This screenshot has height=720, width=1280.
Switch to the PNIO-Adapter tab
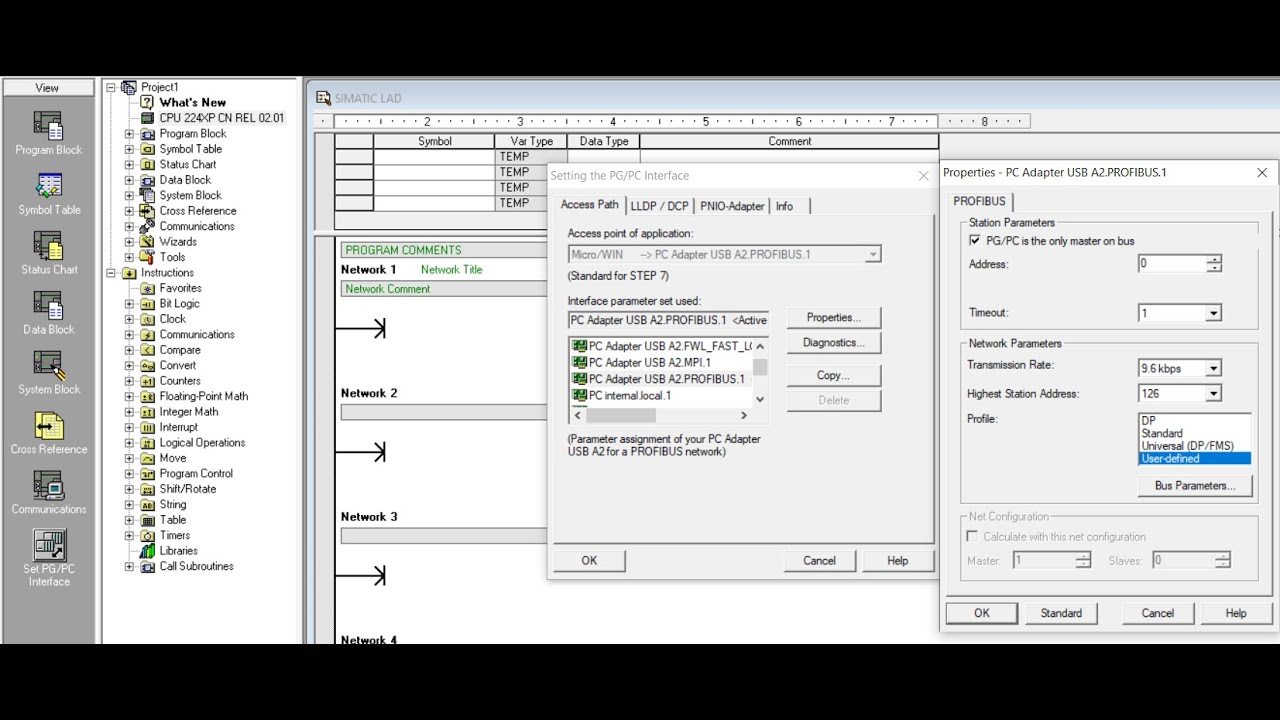point(732,206)
